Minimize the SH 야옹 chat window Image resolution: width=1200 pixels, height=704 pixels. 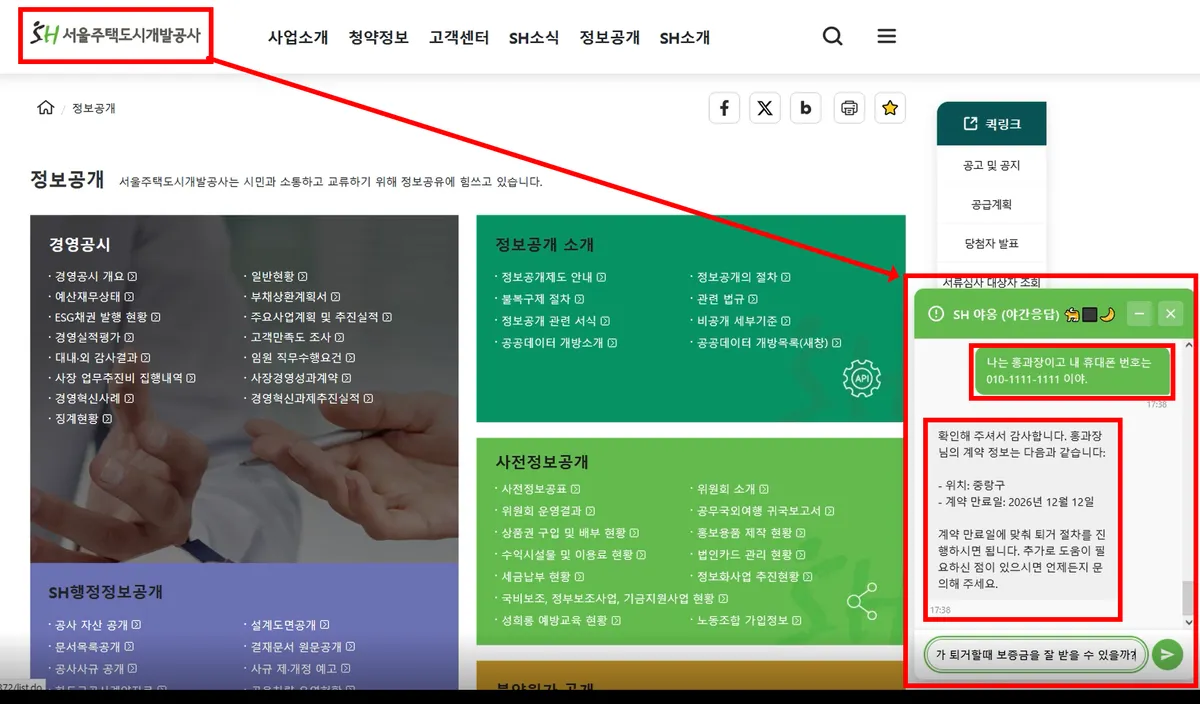click(x=1140, y=314)
